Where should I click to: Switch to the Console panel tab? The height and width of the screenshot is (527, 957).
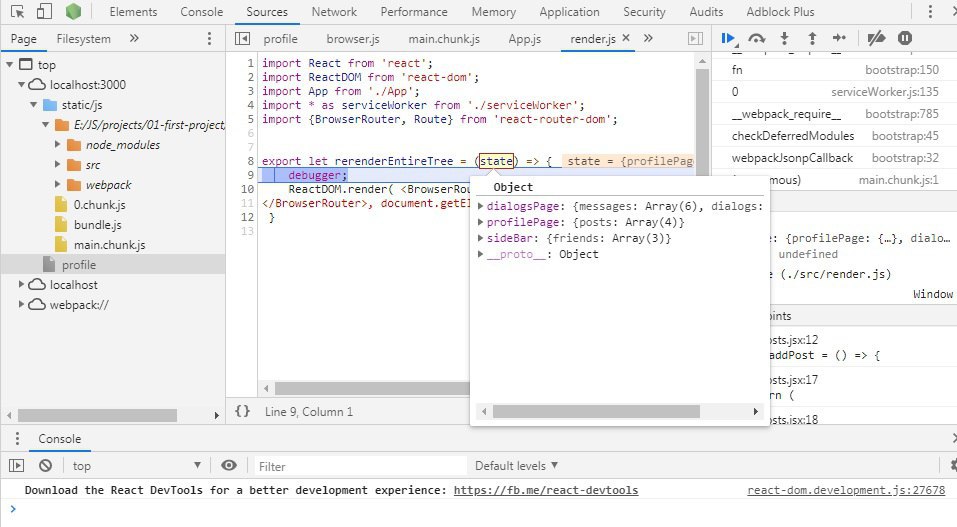pyautogui.click(x=201, y=12)
